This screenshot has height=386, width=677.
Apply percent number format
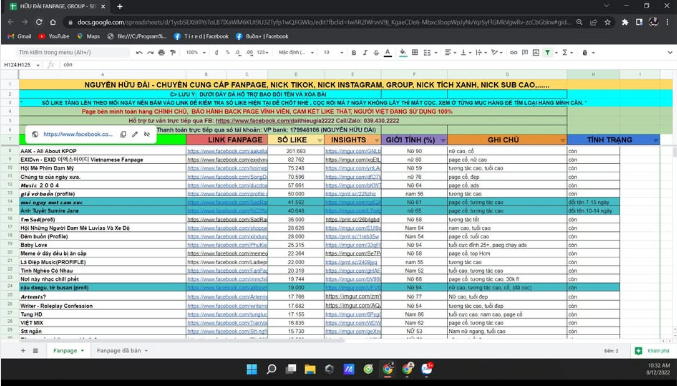tap(228, 52)
